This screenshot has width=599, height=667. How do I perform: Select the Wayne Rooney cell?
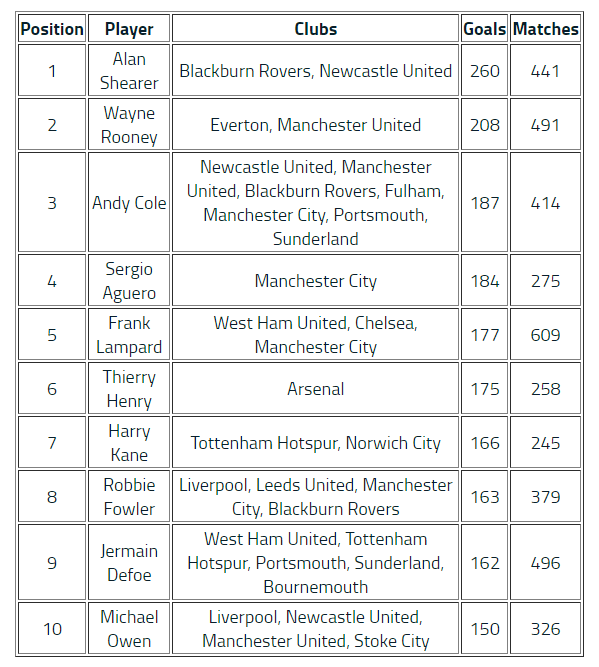(x=129, y=124)
